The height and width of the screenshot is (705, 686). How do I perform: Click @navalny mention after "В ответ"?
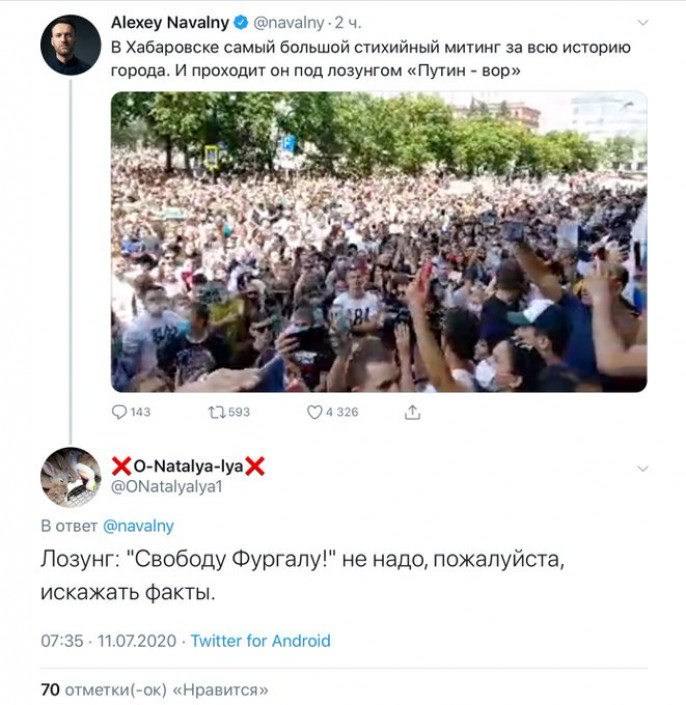[139, 526]
